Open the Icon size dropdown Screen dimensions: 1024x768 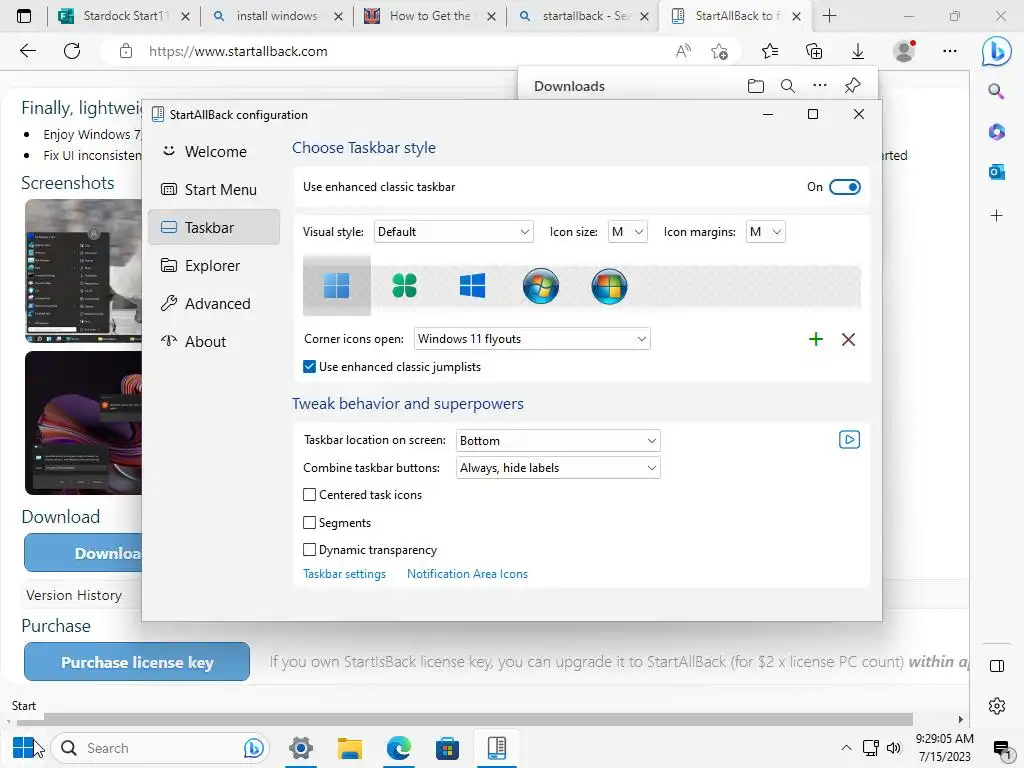(x=628, y=232)
